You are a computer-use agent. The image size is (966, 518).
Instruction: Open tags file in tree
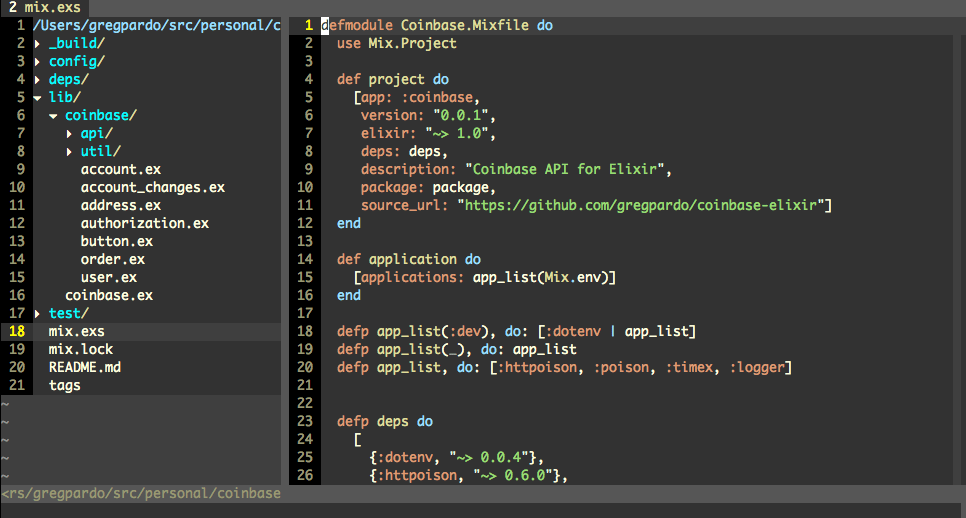[65, 386]
